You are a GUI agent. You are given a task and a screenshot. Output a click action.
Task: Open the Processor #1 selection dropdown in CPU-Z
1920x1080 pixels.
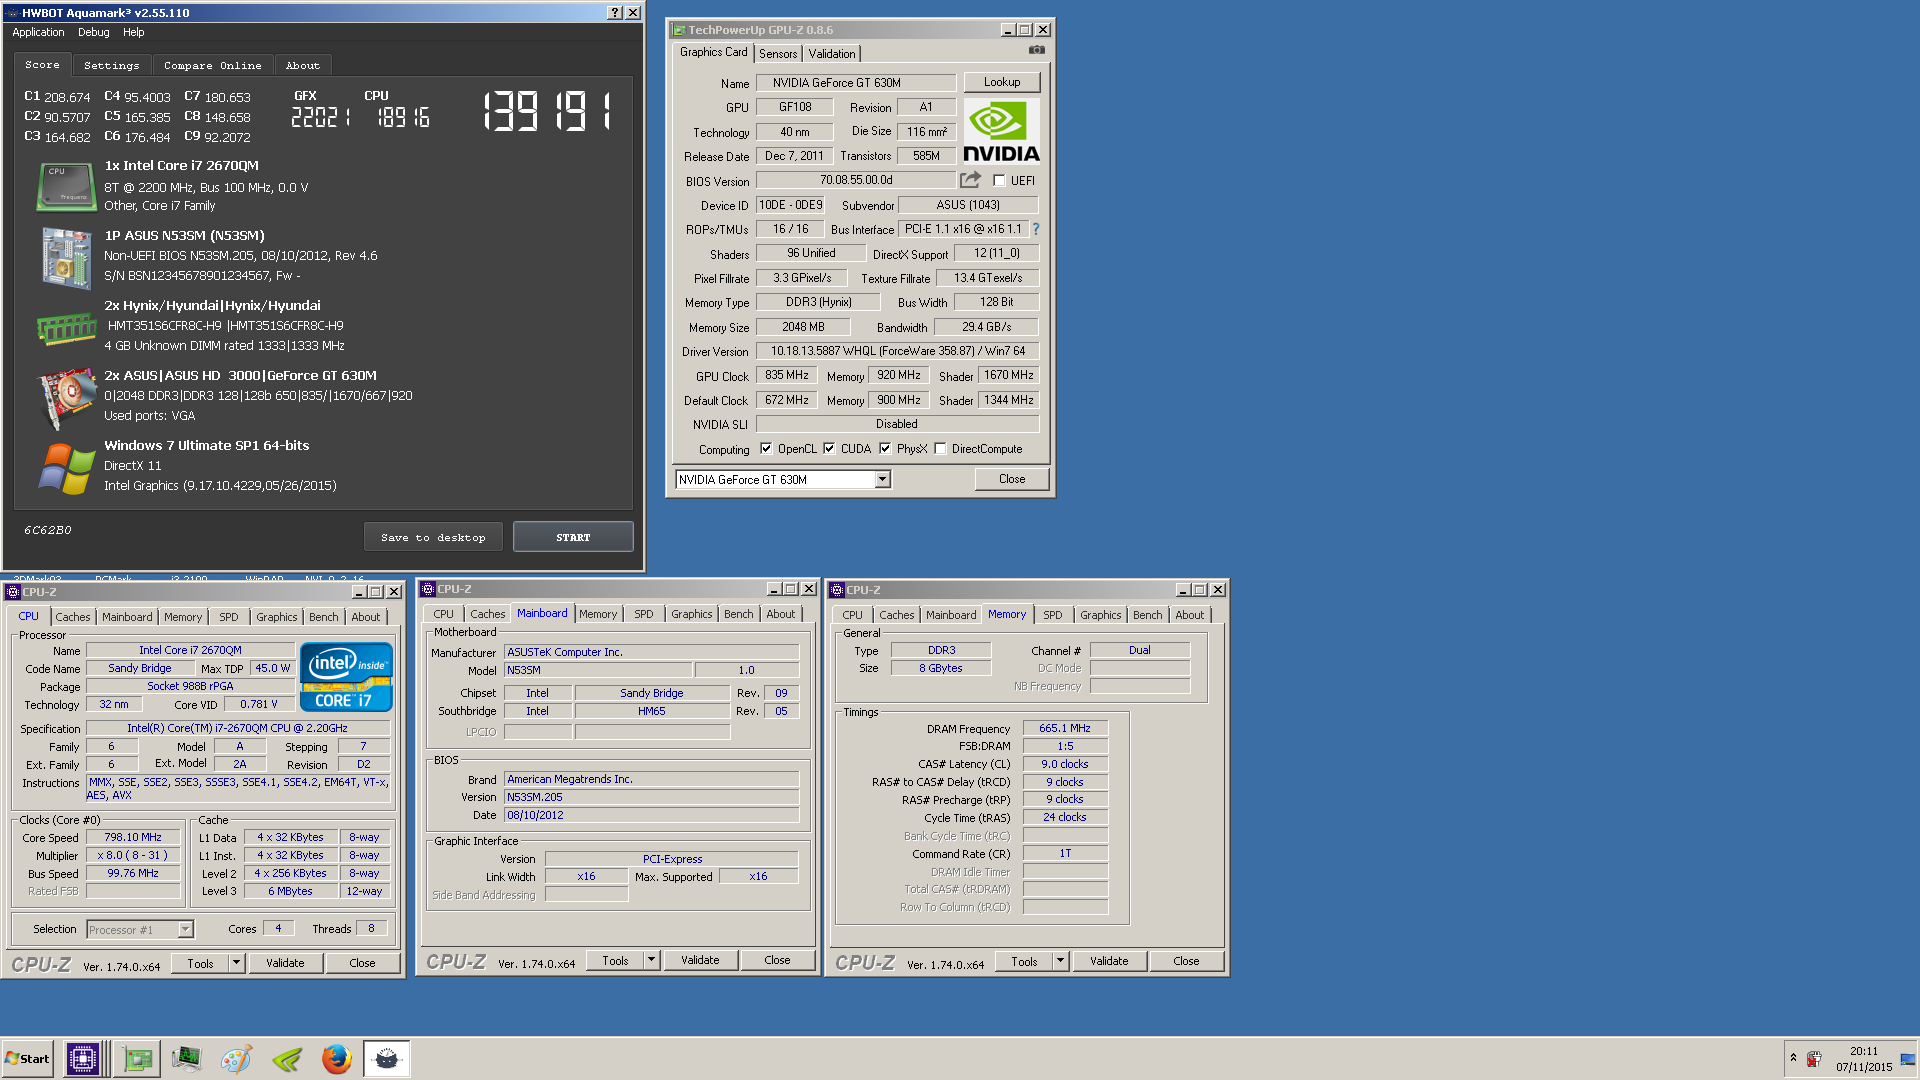click(x=185, y=930)
